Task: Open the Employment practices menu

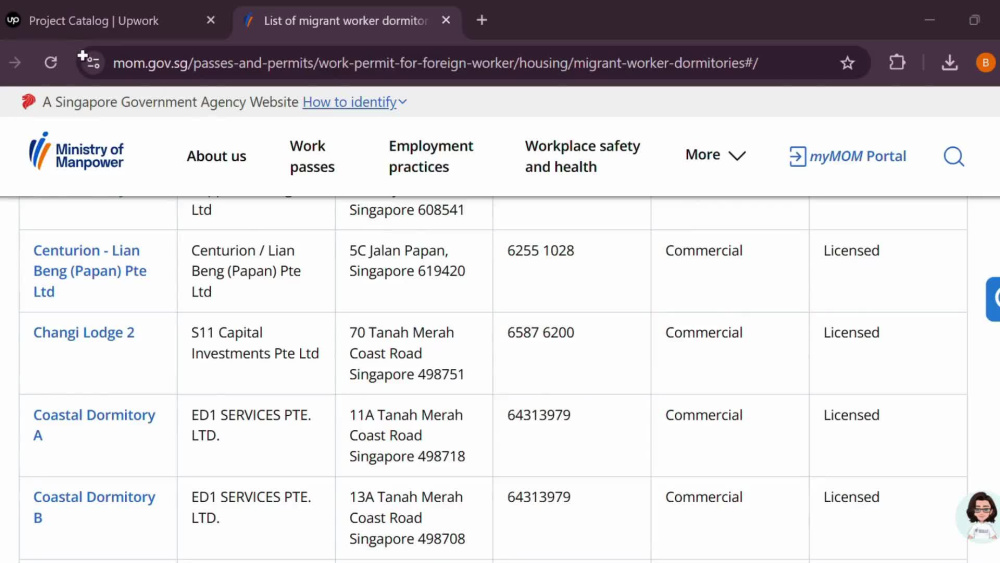Action: point(430,156)
